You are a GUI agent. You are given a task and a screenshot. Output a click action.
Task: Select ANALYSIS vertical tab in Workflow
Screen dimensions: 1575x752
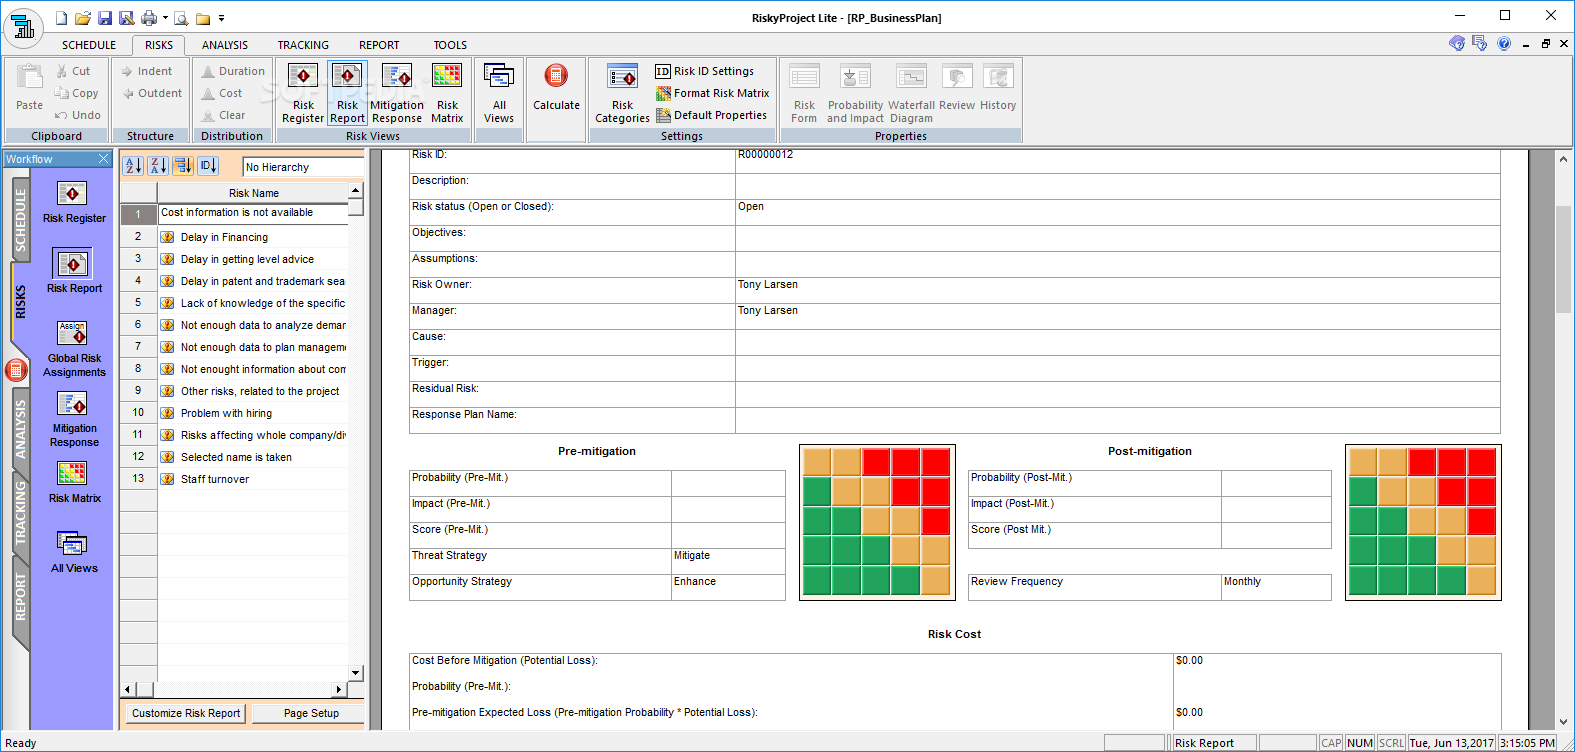[20, 429]
